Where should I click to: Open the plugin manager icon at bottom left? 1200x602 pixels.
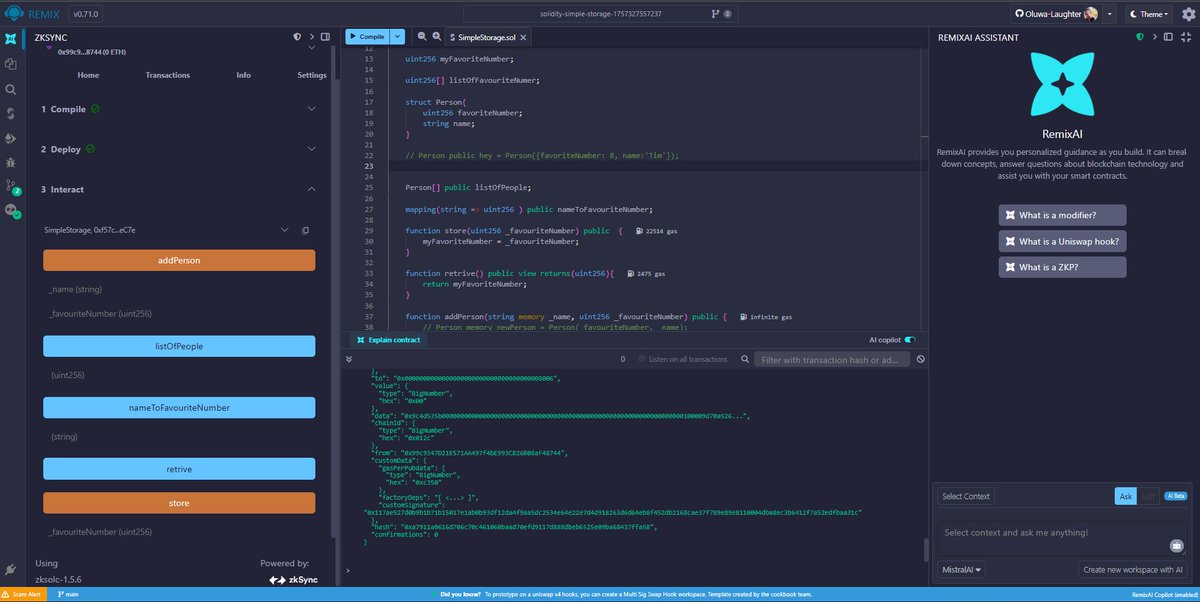(x=11, y=569)
